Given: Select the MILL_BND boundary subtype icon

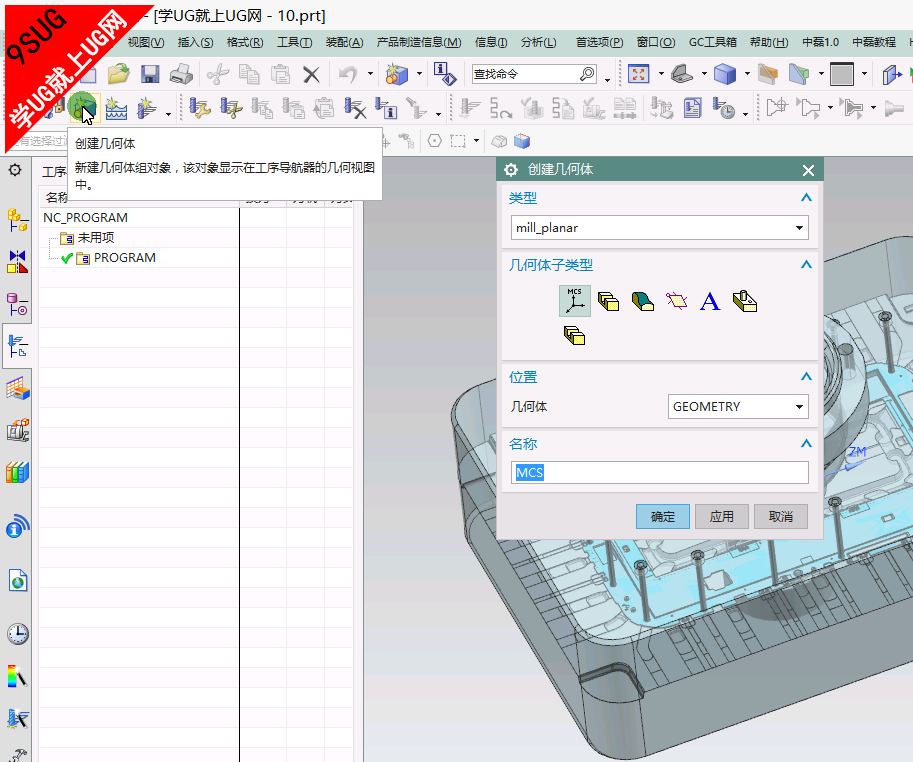Looking at the screenshot, I should (676, 302).
